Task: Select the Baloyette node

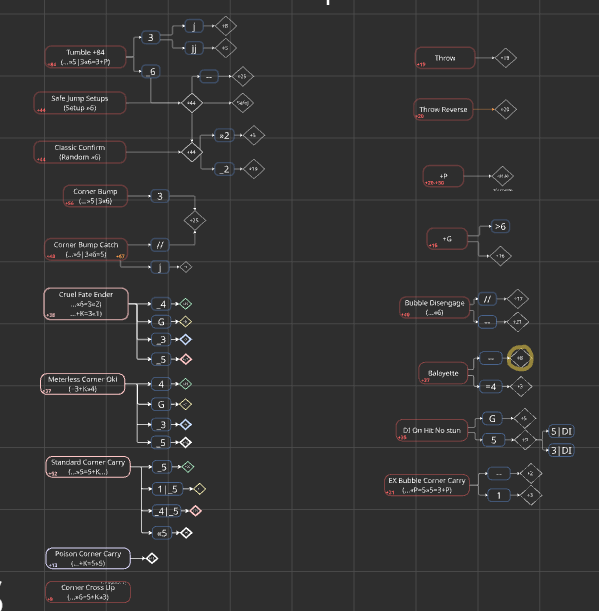Action: 443,373
